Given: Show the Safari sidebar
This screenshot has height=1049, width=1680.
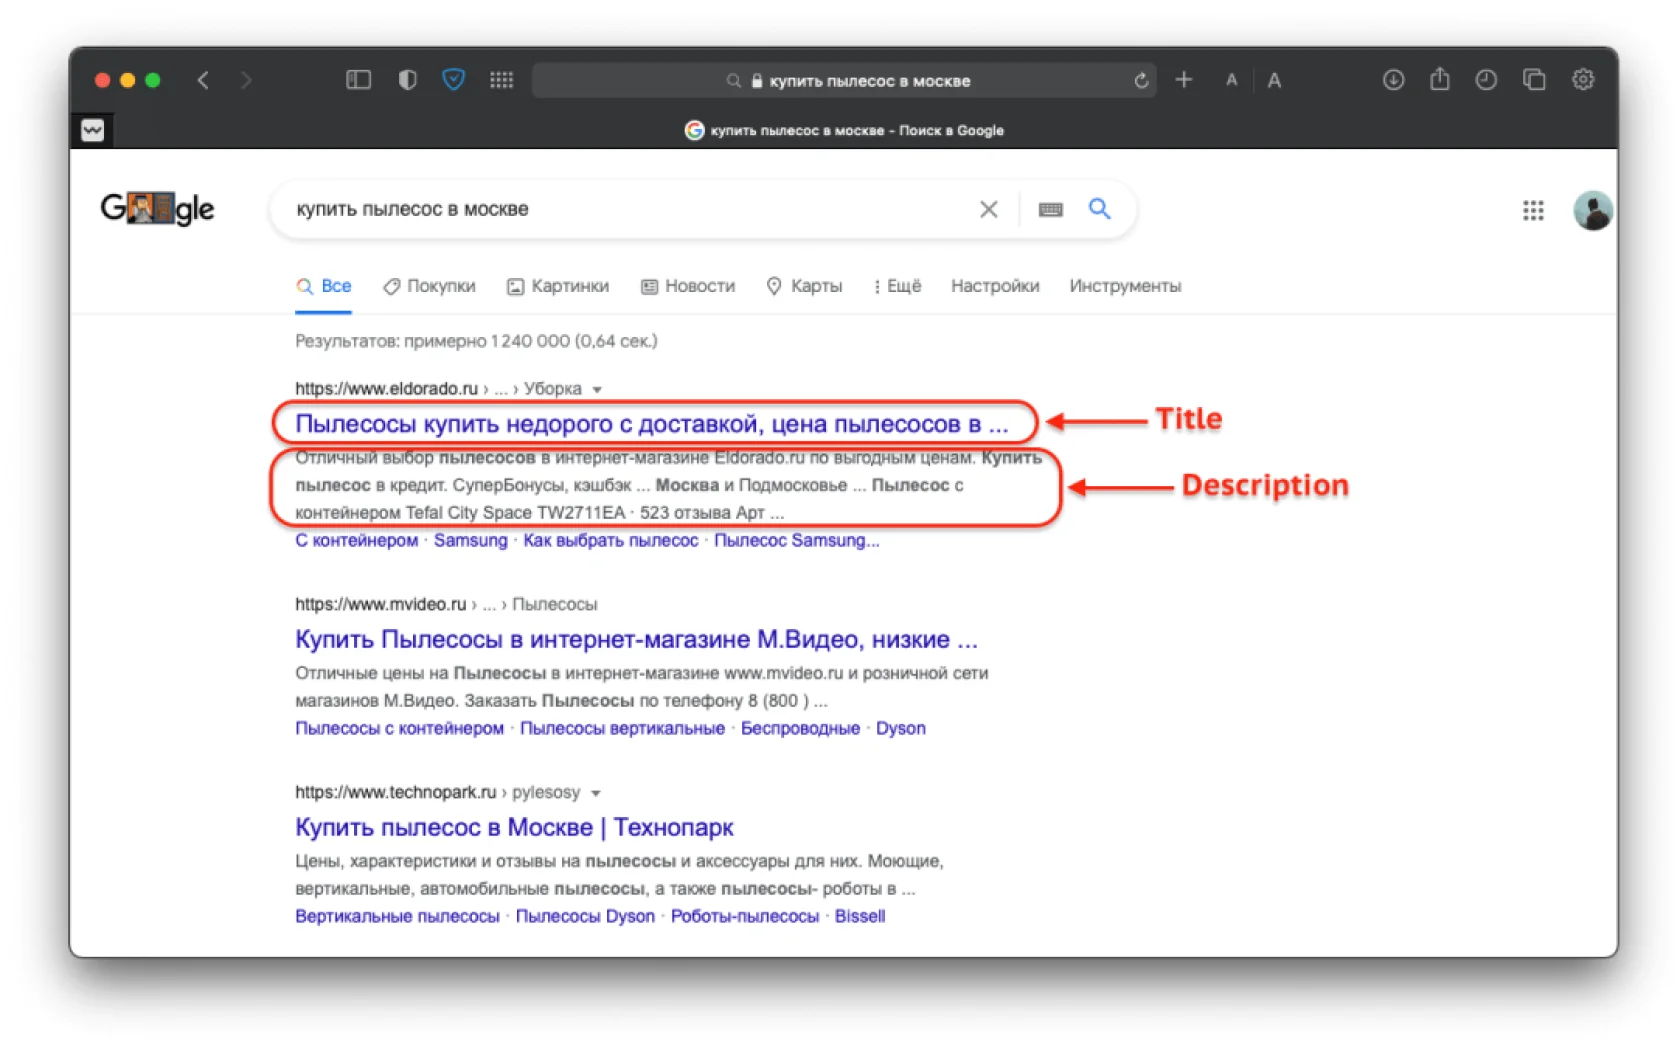Looking at the screenshot, I should tap(358, 80).
